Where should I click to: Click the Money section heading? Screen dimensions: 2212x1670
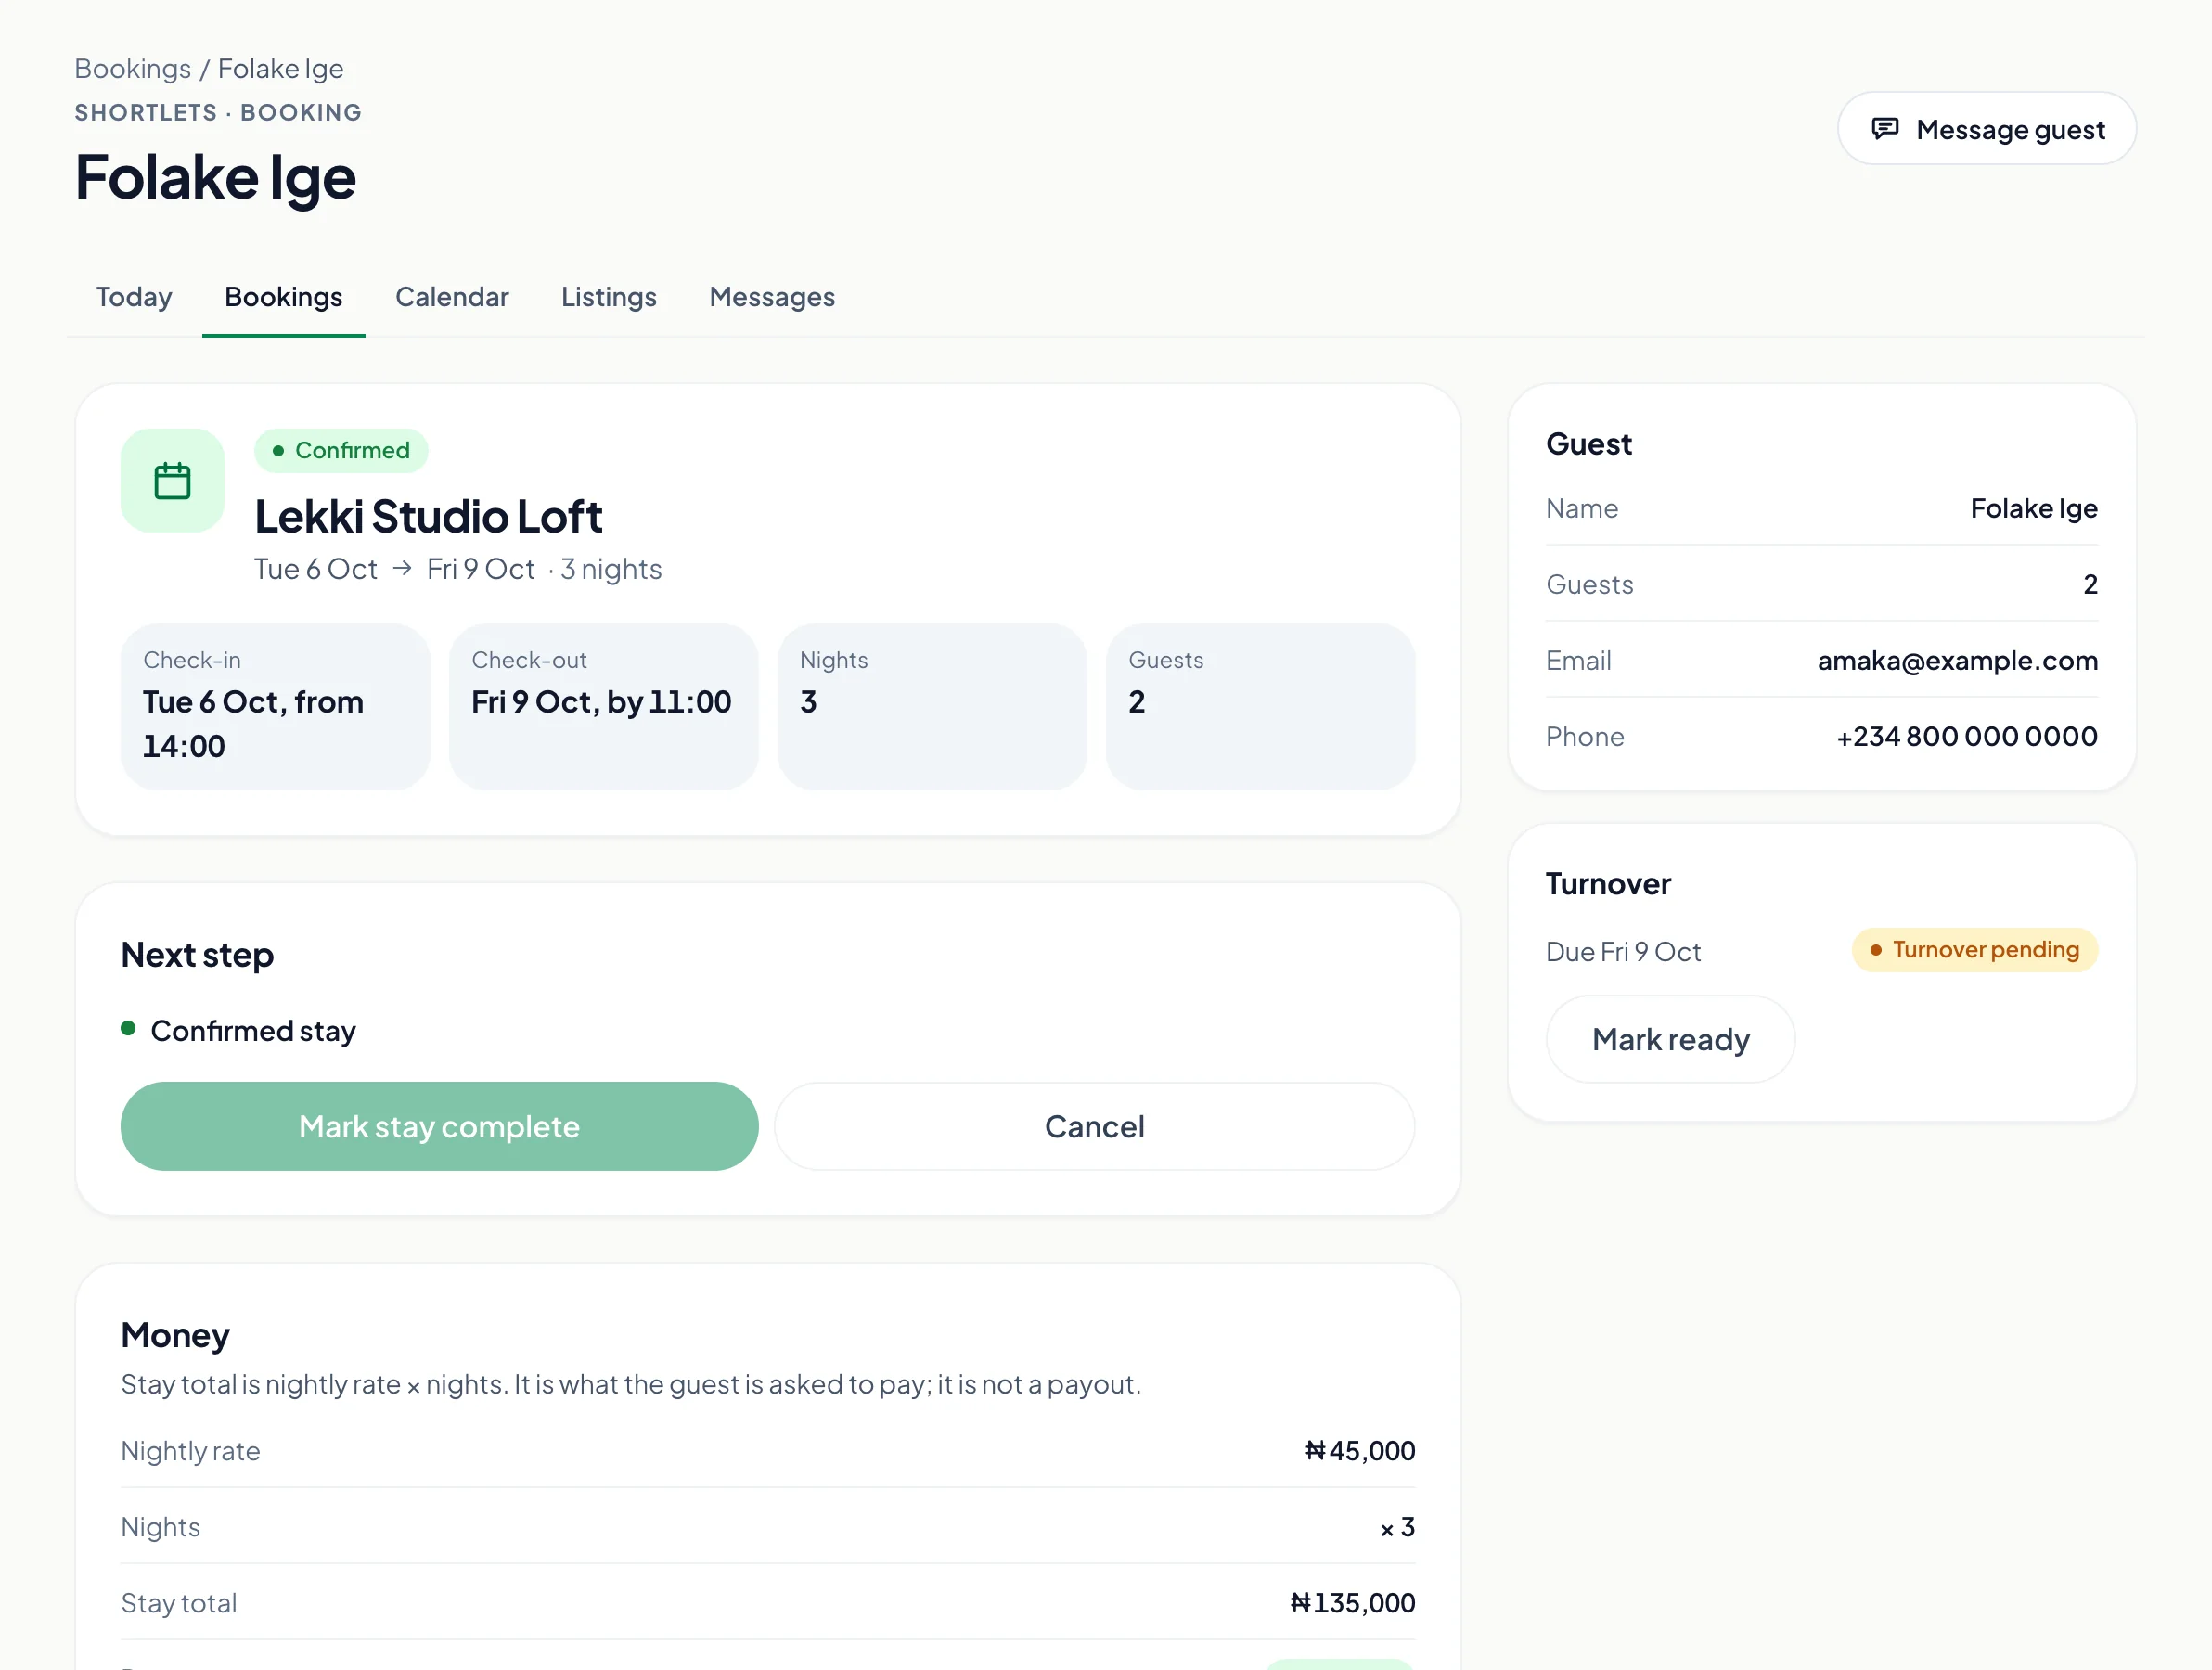click(175, 1335)
